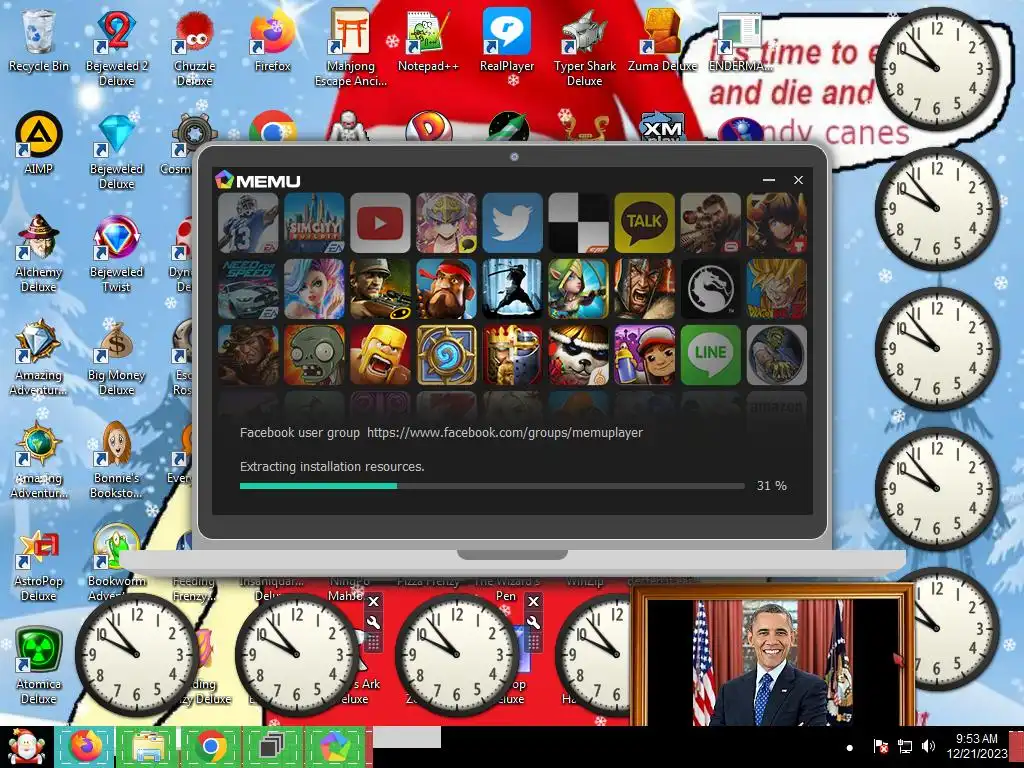Open Mahjong Escape Ancient shortcut
This screenshot has width=1024, height=768.
tap(351, 48)
